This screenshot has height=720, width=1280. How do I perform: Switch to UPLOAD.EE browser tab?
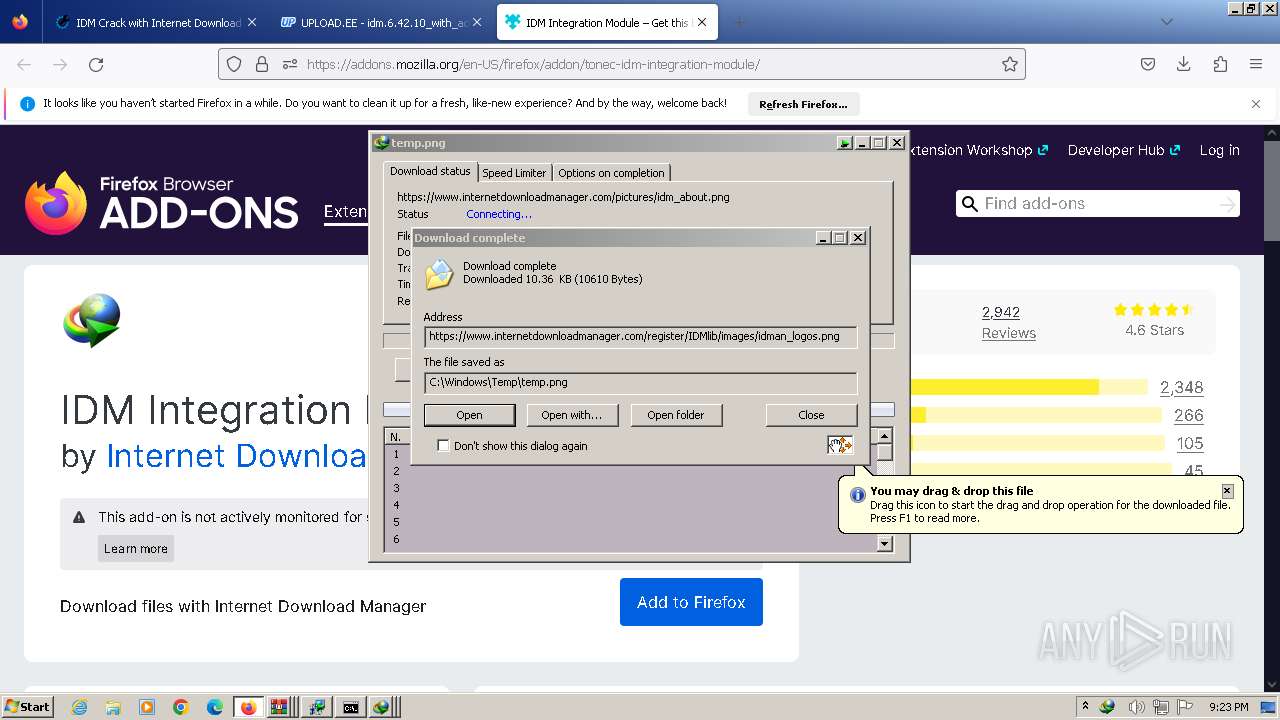tap(380, 22)
